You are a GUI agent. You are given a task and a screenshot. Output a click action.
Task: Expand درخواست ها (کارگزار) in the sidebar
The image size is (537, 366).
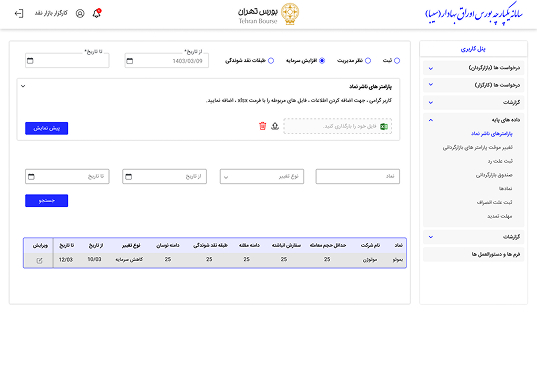pos(474,85)
